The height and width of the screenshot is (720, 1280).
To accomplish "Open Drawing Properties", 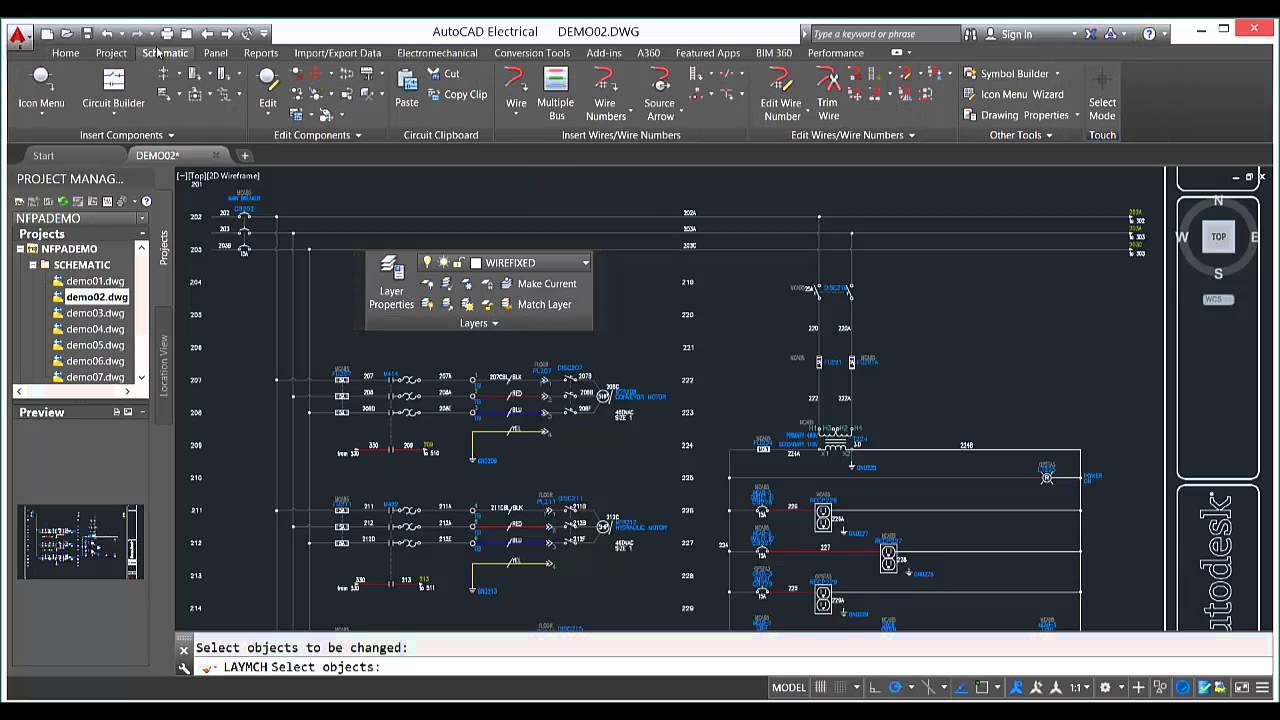I will [1016, 115].
